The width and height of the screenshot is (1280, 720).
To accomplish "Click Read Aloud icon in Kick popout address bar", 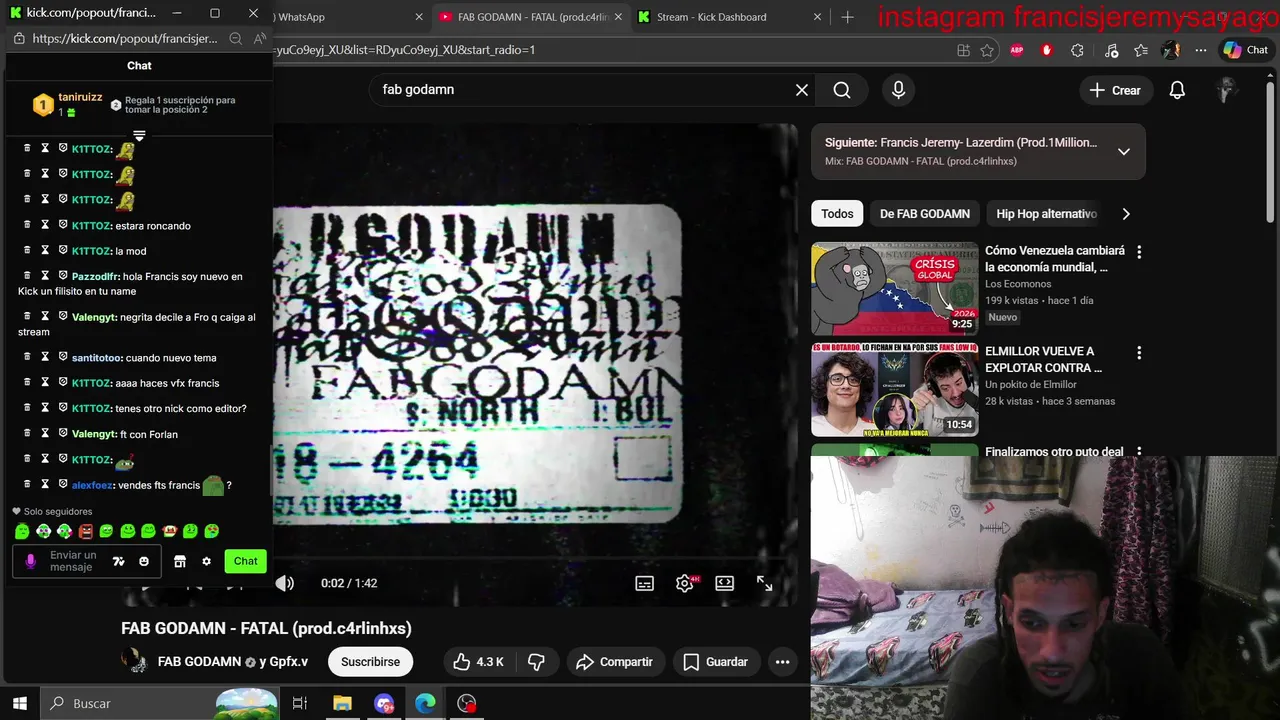I will [x=259, y=39].
